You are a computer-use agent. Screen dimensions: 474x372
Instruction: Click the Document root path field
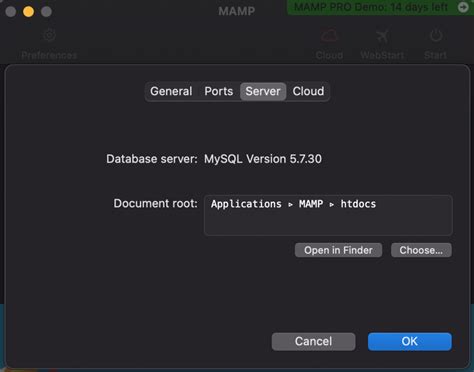click(328, 215)
